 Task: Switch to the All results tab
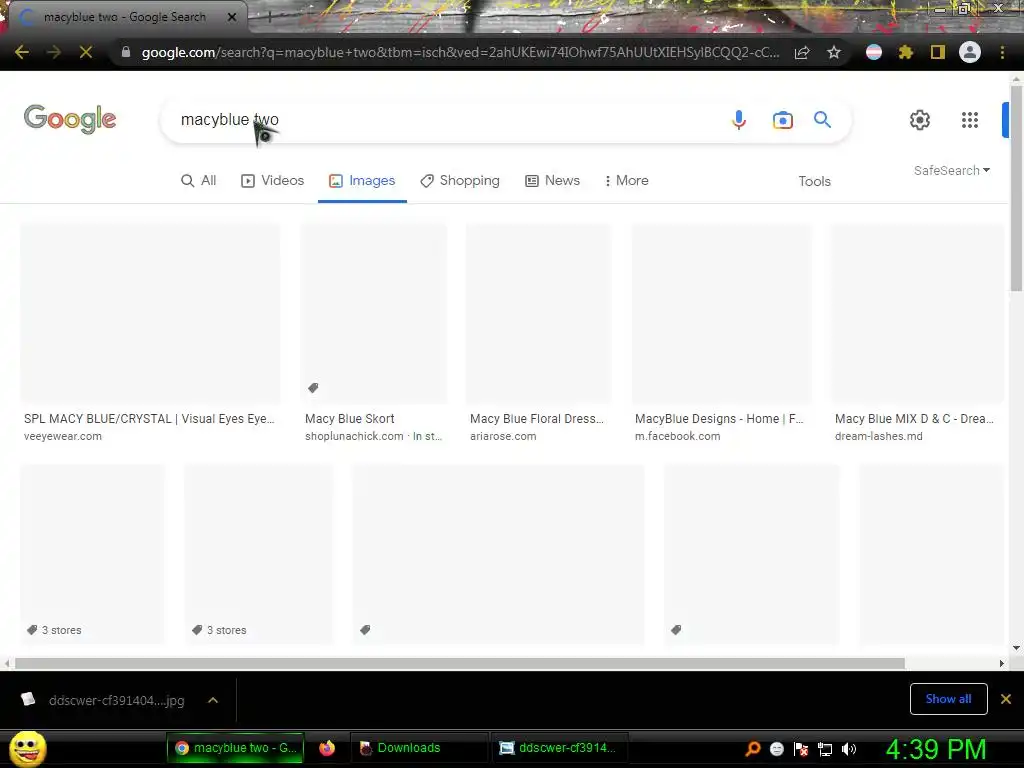tap(199, 181)
